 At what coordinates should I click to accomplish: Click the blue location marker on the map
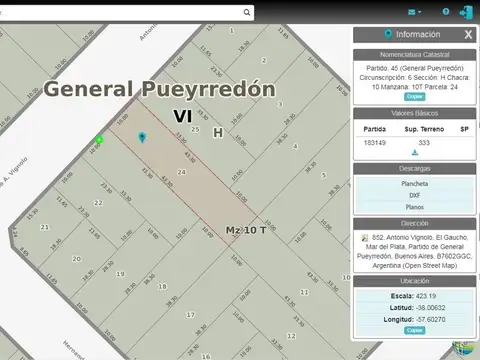click(142, 137)
